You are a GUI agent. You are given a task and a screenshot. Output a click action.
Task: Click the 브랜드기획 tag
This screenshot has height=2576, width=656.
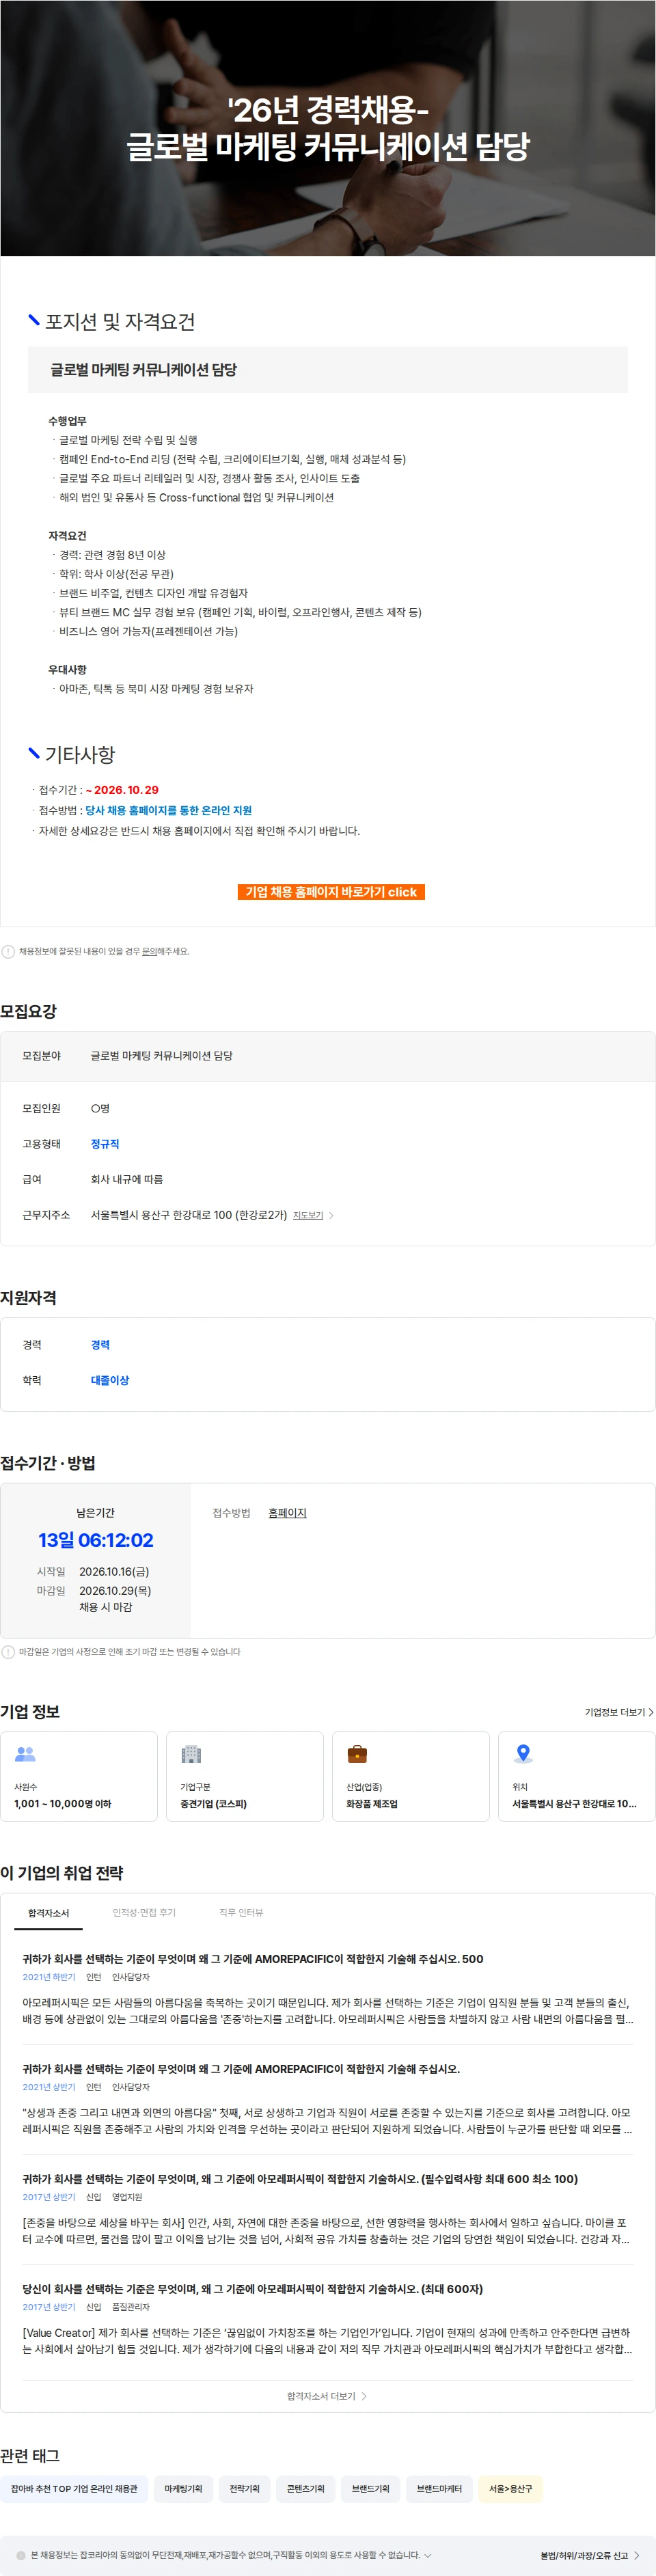coord(370,2488)
